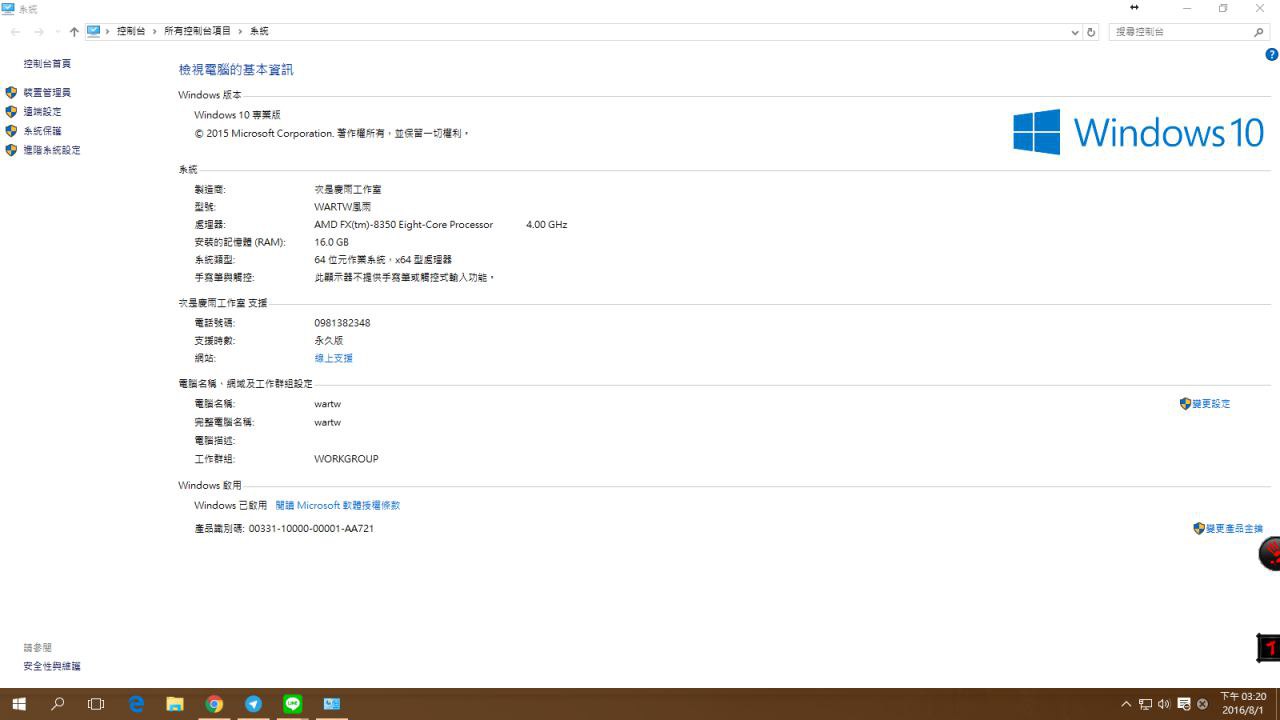Open taskbar Search magnifier

pyautogui.click(x=57, y=704)
